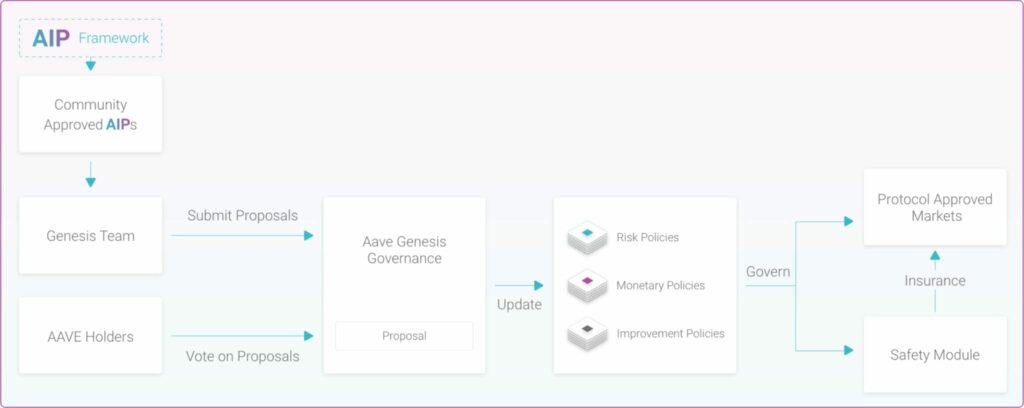Click the Govern label
This screenshot has width=1024, height=408.
768,272
